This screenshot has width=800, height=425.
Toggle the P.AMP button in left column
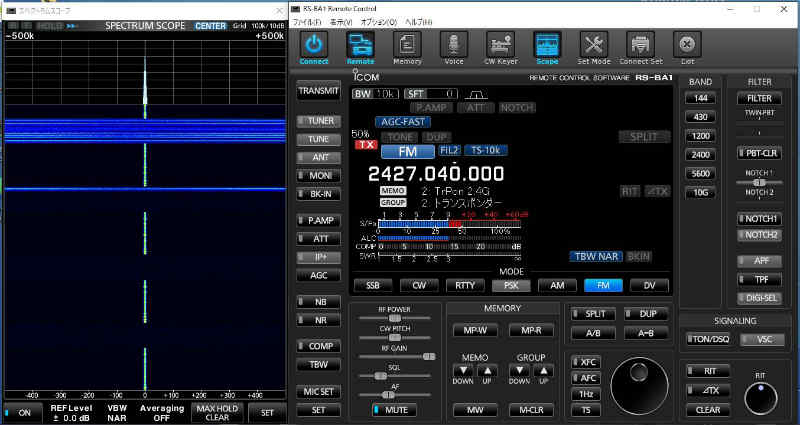[318, 220]
